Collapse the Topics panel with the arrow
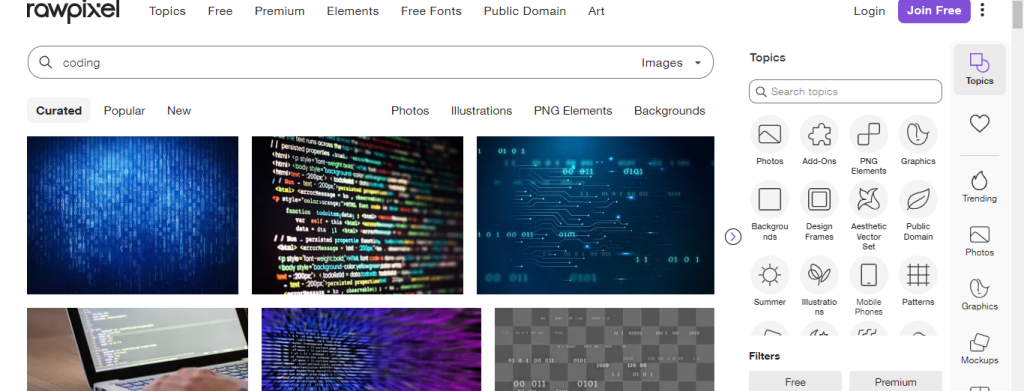The width and height of the screenshot is (1024, 391). click(733, 236)
